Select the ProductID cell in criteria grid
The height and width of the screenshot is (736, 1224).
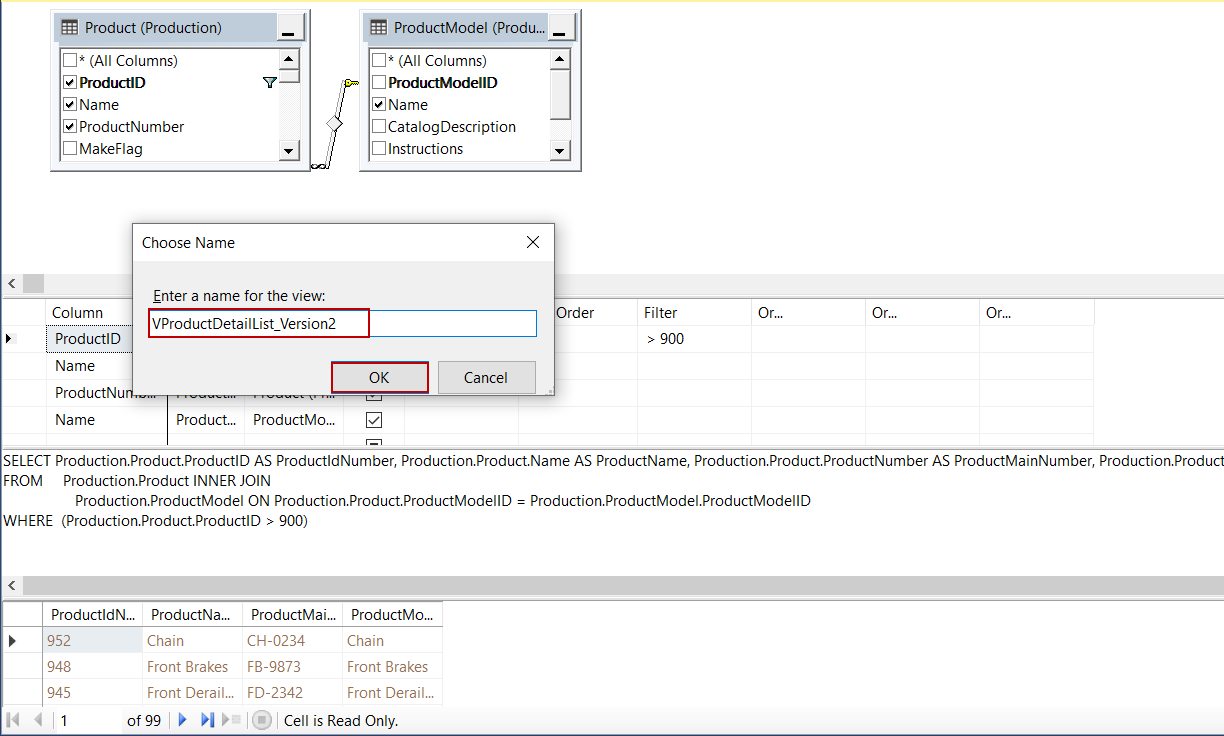coord(88,339)
